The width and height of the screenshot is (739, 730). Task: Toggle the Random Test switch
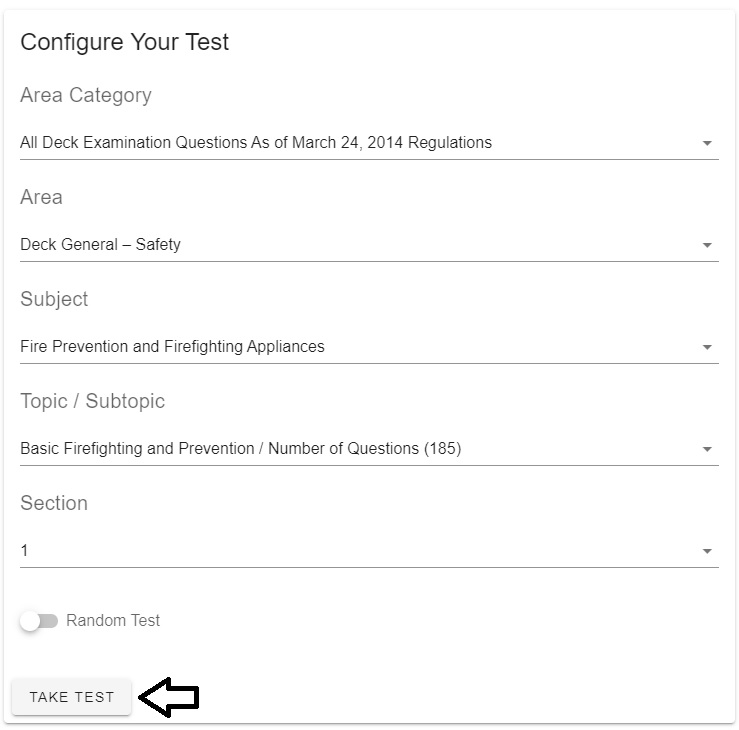coord(39,621)
